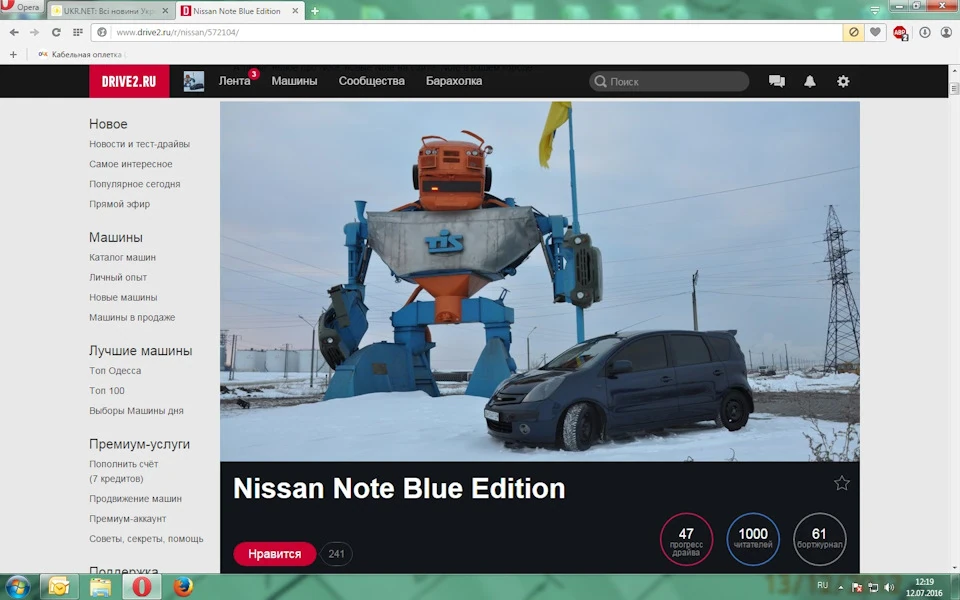960x600 pixels.
Task: Show hidden tray icons arrow
Action: pyautogui.click(x=841, y=587)
